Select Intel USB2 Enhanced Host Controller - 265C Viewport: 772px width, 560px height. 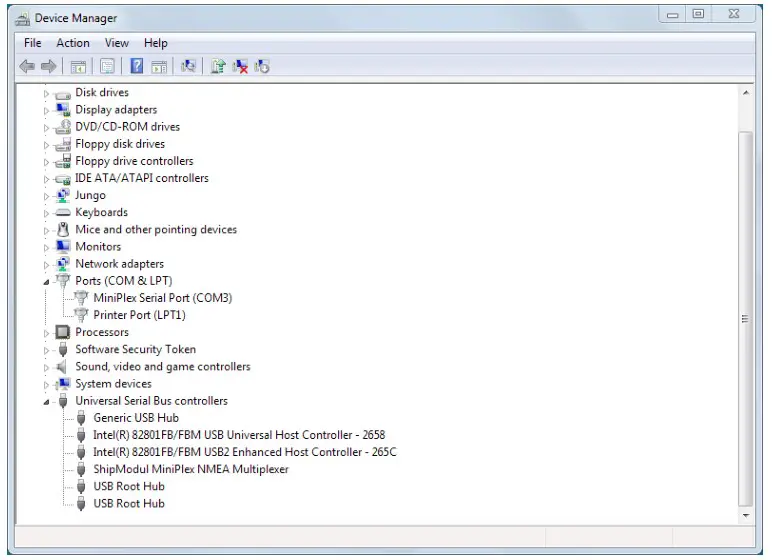[x=245, y=452]
